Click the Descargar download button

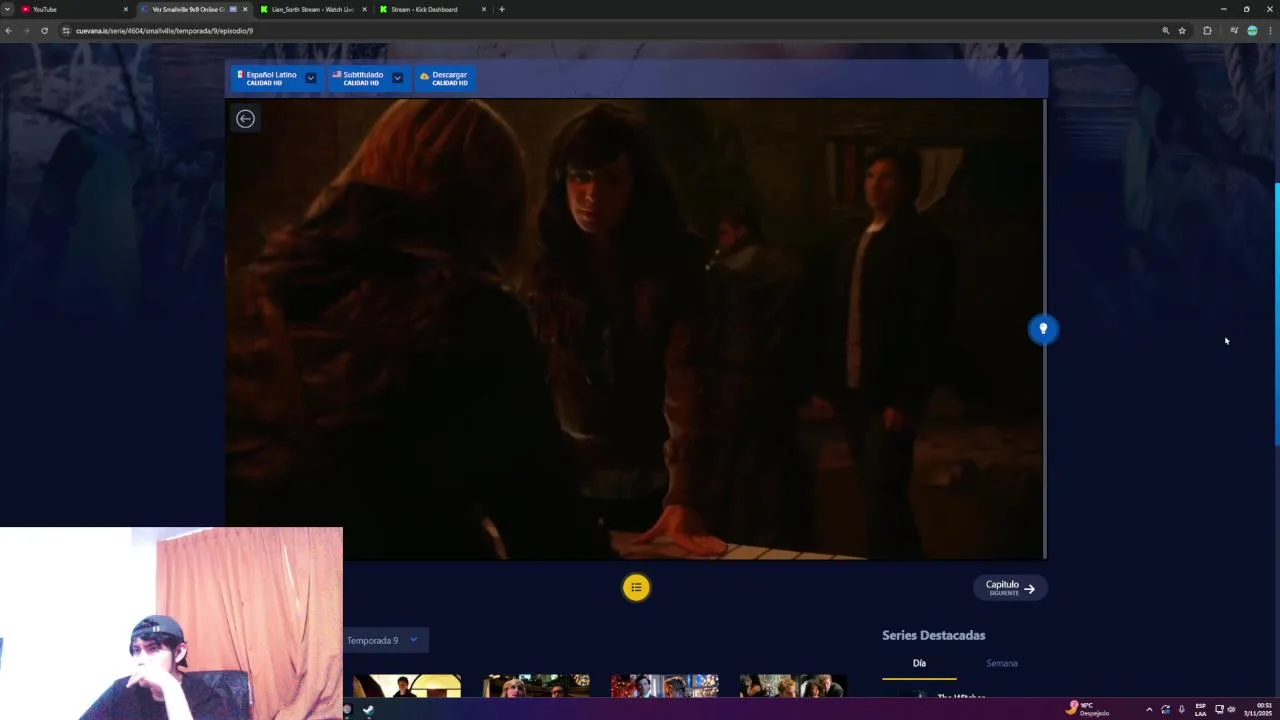click(444, 78)
